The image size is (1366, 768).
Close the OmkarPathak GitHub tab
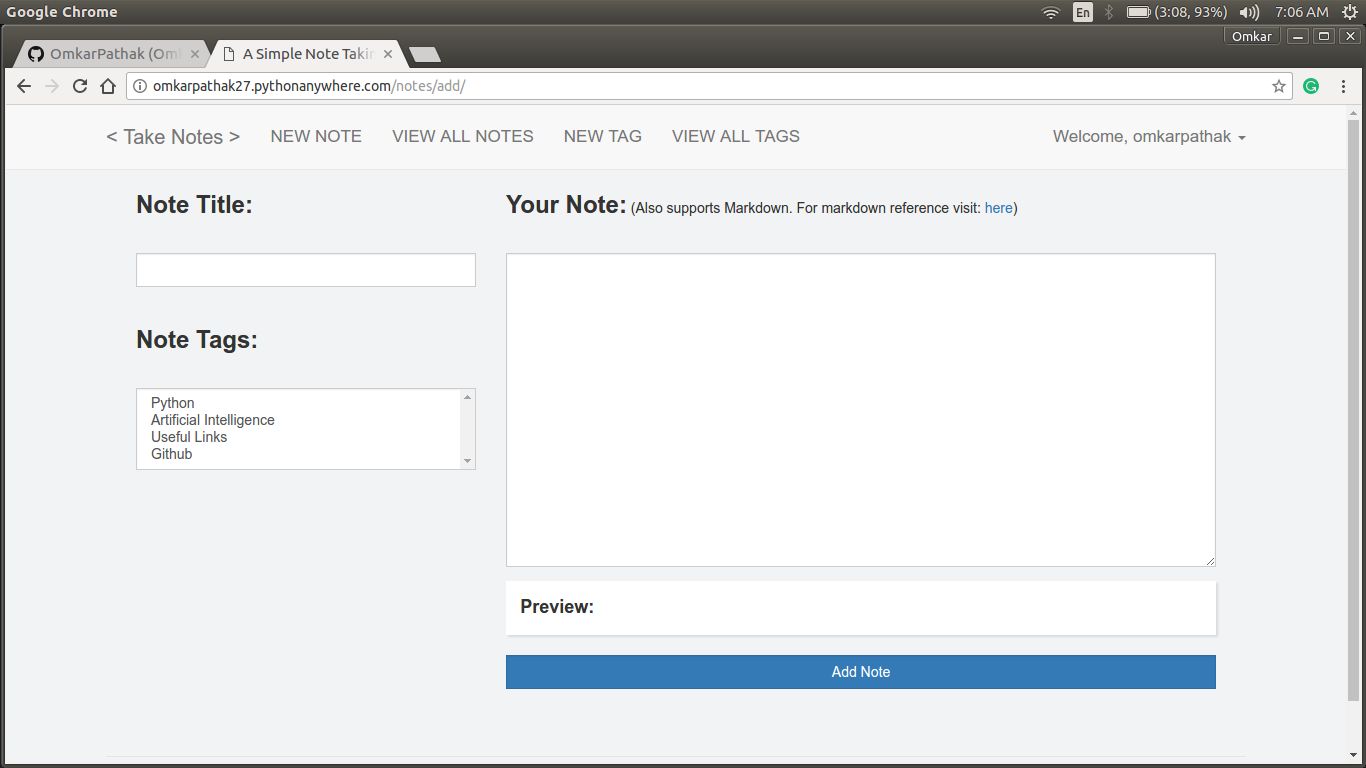point(195,54)
